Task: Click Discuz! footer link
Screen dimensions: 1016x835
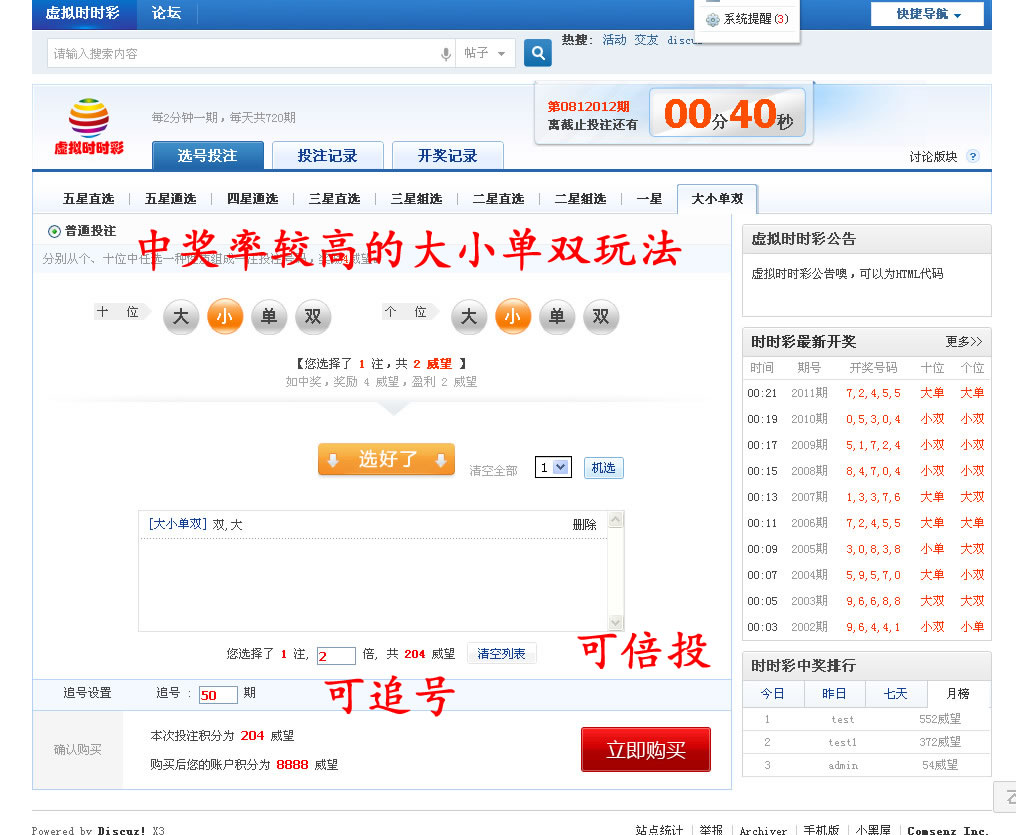Action: click(x=121, y=830)
